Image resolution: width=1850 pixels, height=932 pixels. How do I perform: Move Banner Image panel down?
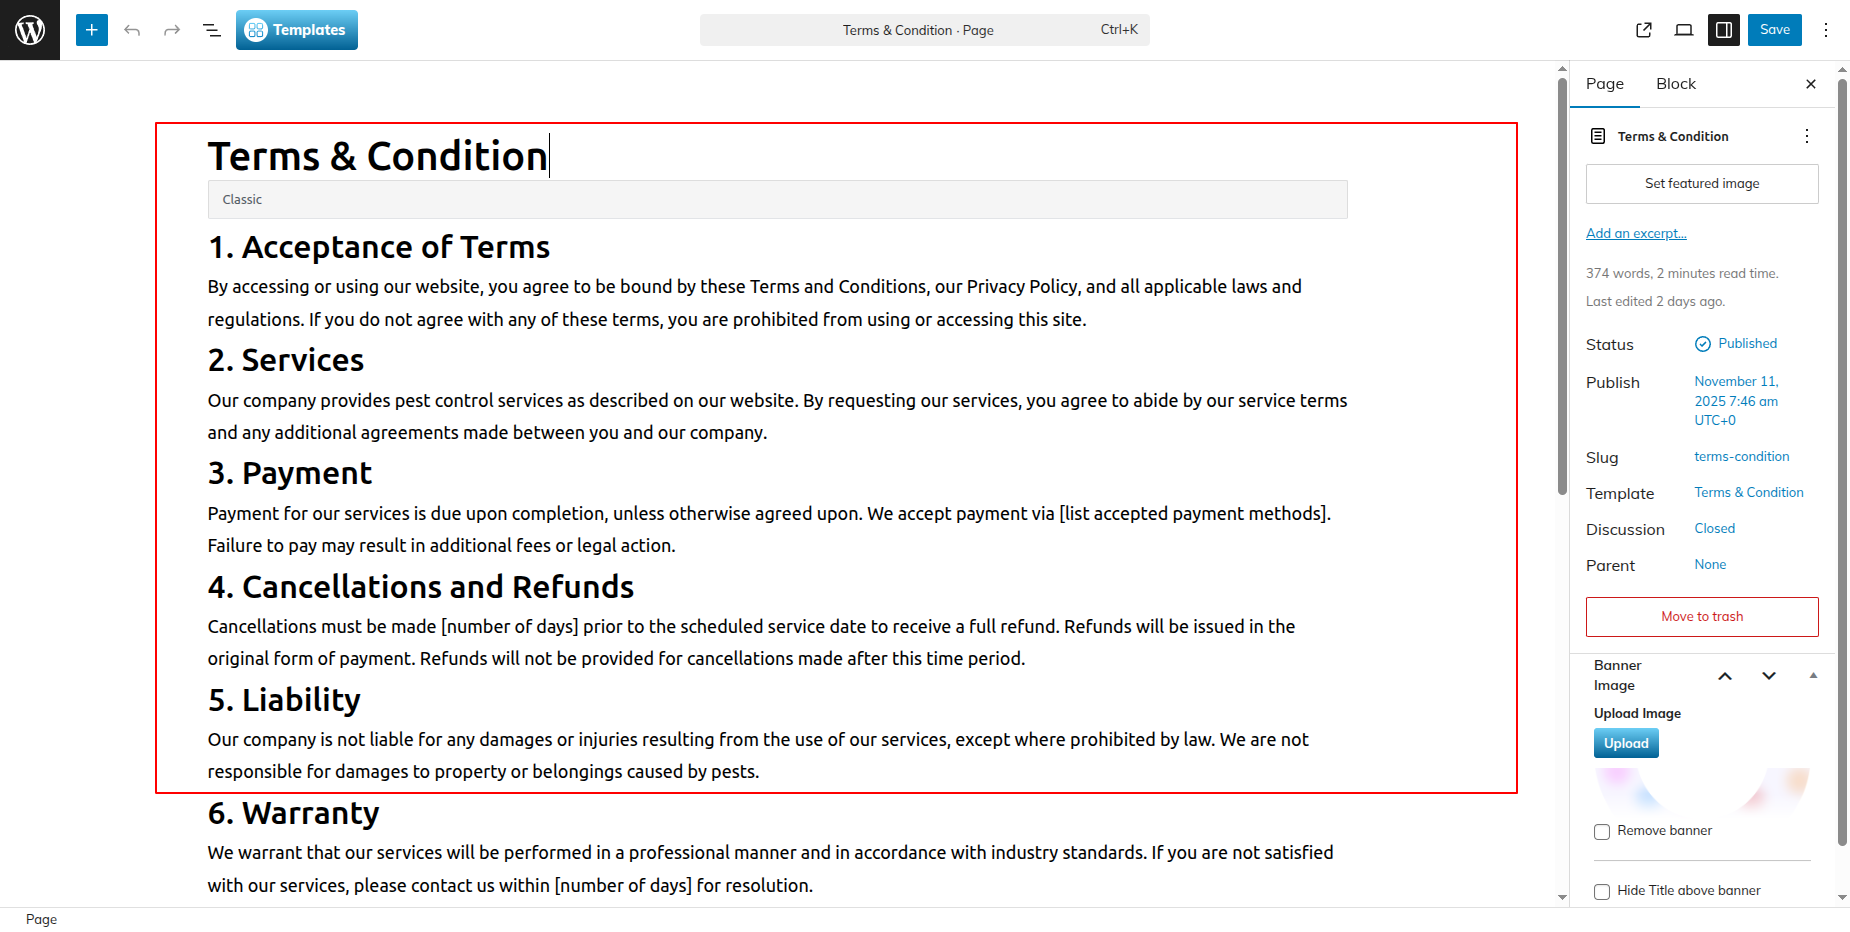[x=1769, y=676]
